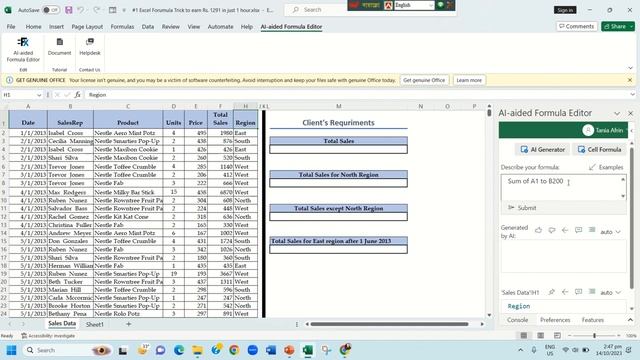Select the Sheet1 worksheet tab

(95, 324)
